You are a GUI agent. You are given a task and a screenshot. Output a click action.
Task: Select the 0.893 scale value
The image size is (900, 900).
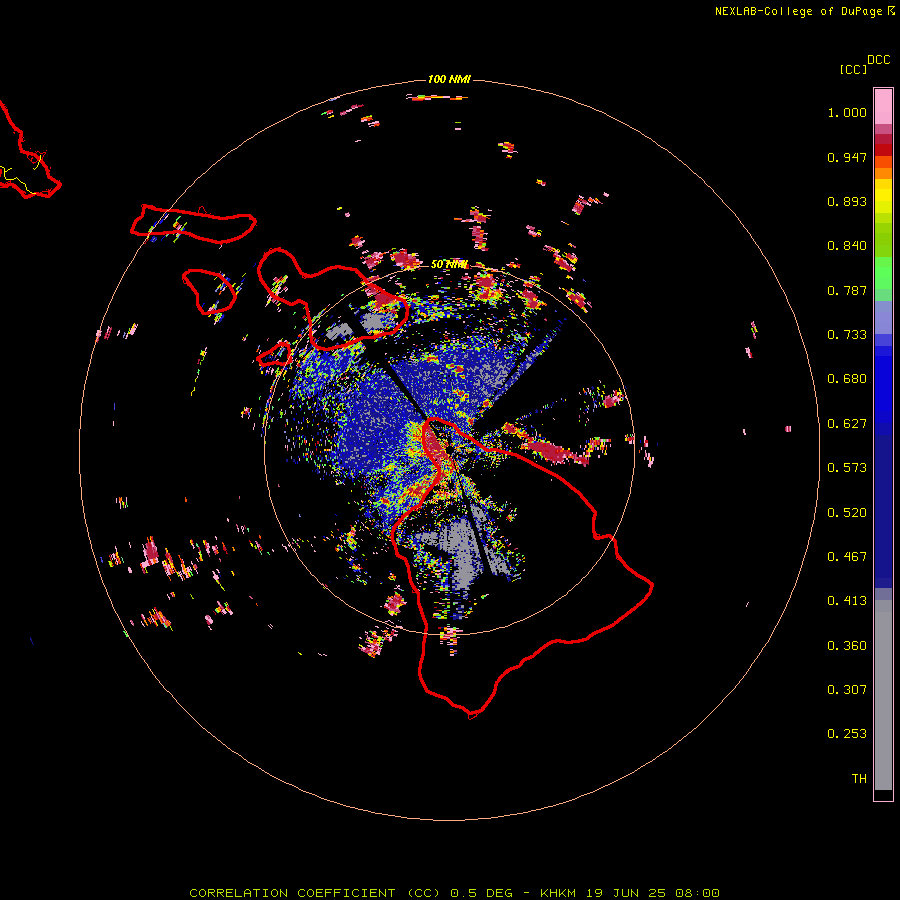[x=847, y=201]
